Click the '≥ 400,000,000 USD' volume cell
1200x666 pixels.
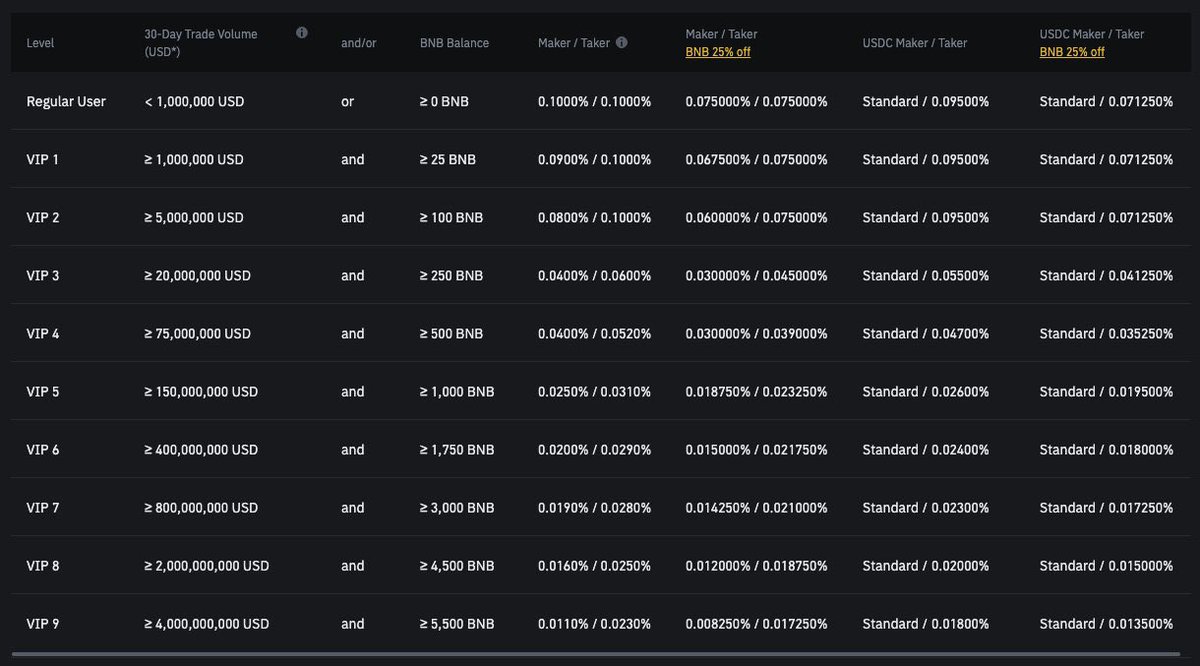(201, 449)
